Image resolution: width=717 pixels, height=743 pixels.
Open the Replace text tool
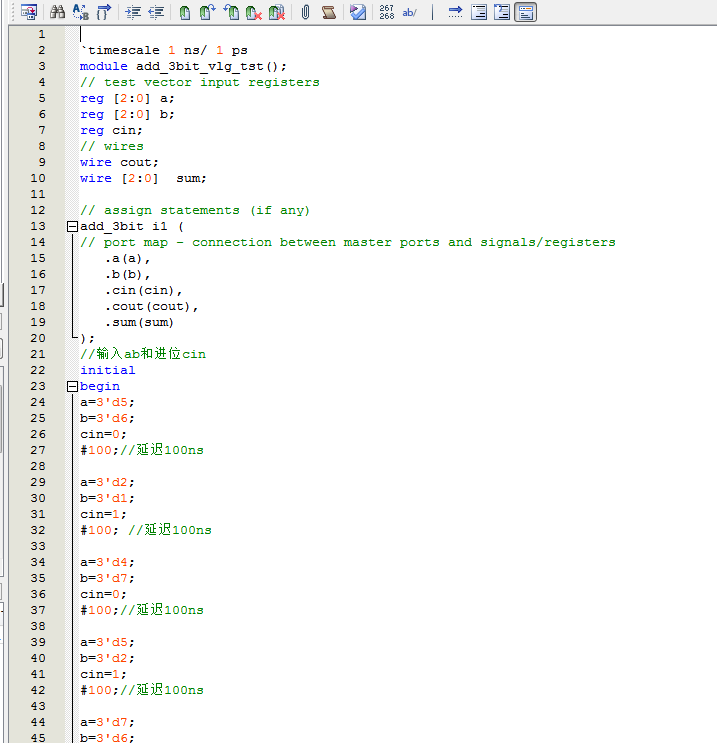coord(81,12)
